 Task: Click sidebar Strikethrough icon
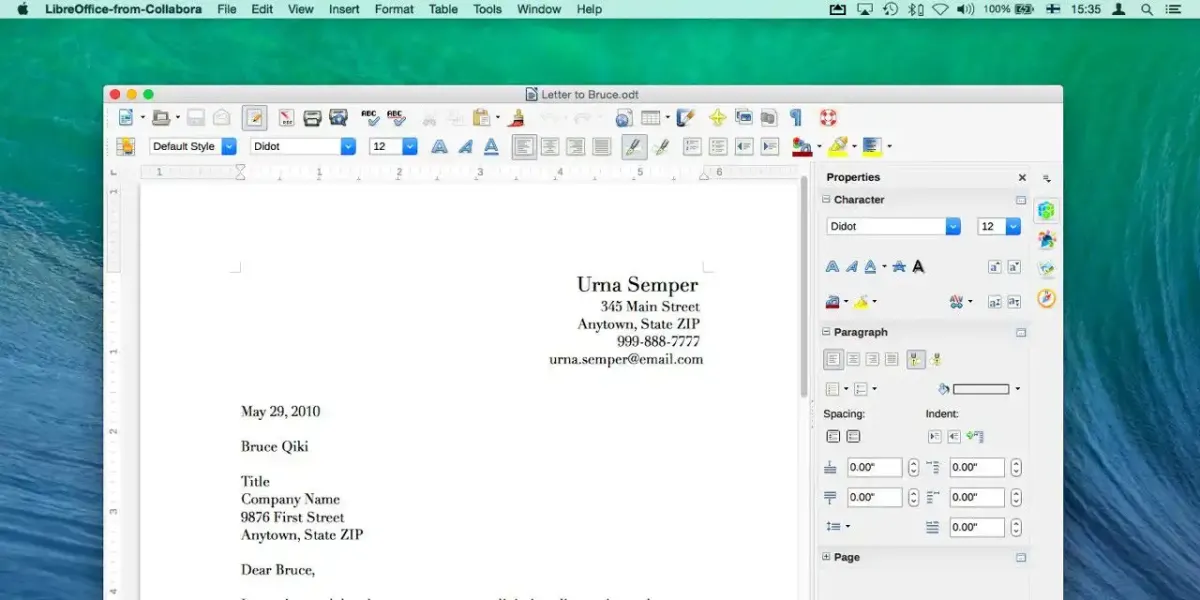click(x=898, y=266)
